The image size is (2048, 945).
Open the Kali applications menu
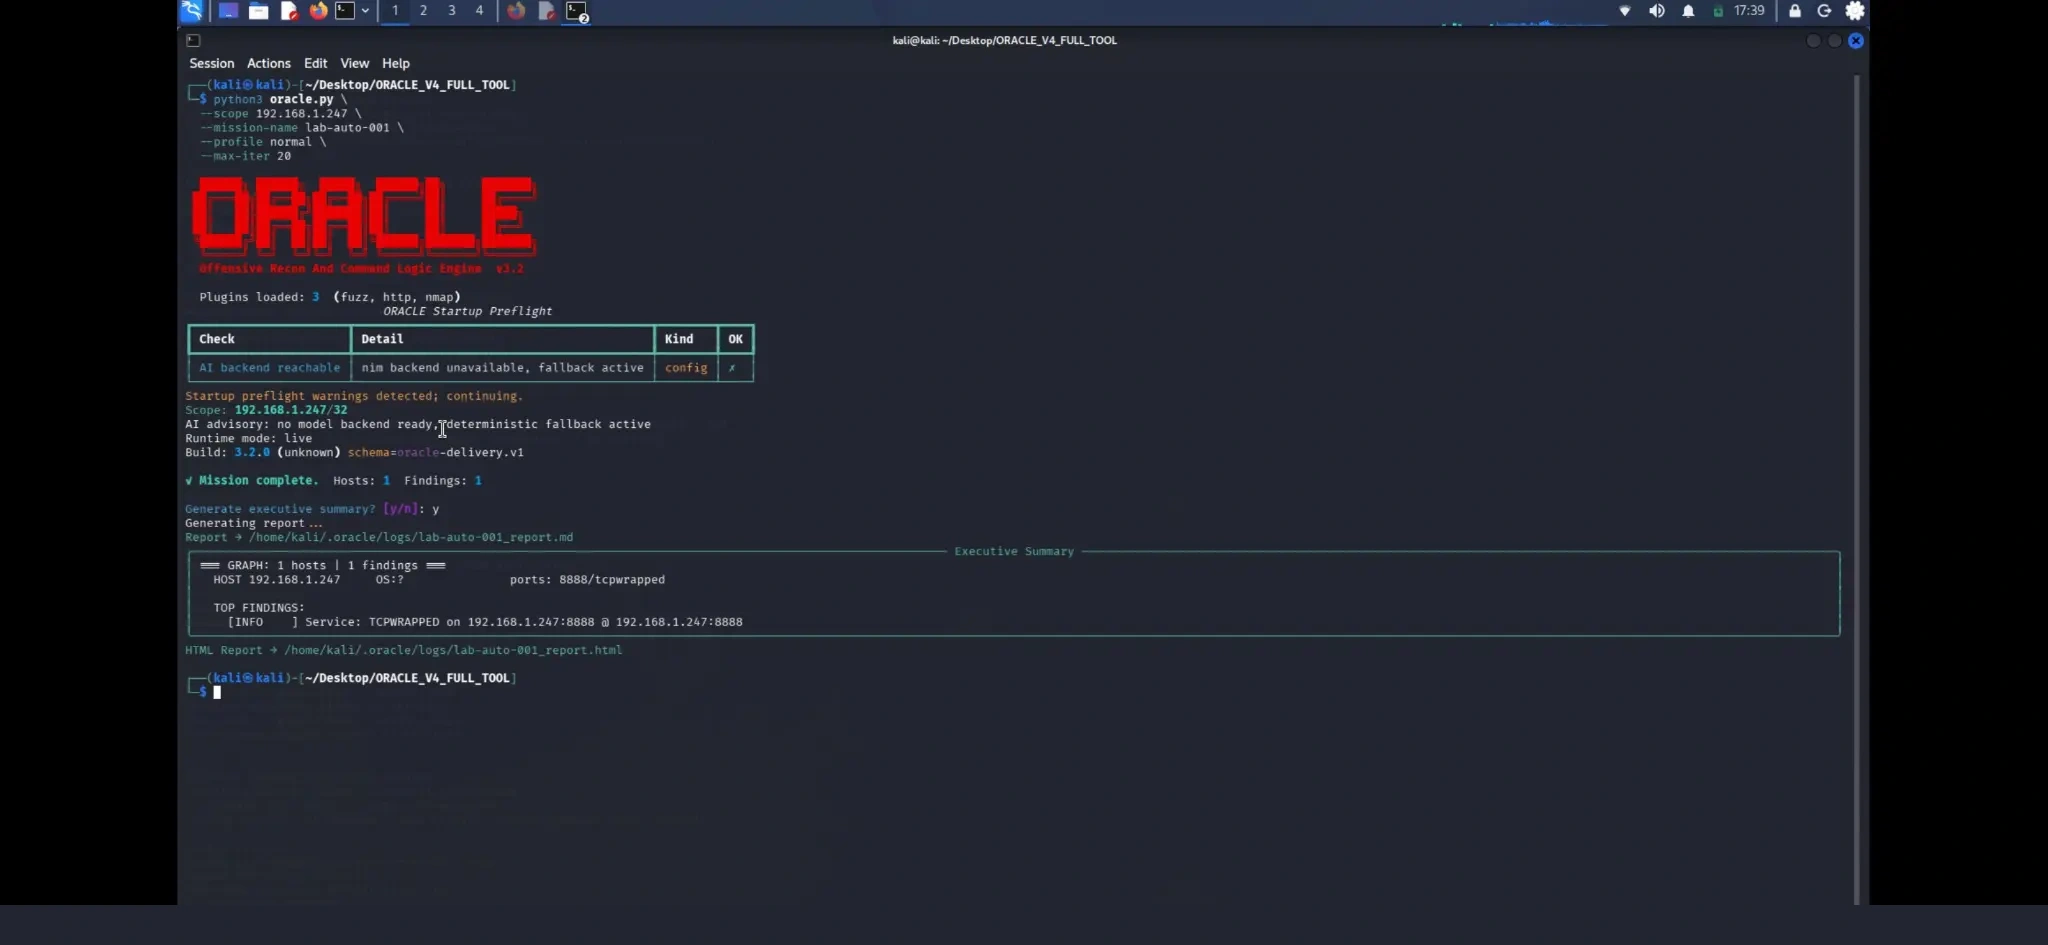point(191,11)
